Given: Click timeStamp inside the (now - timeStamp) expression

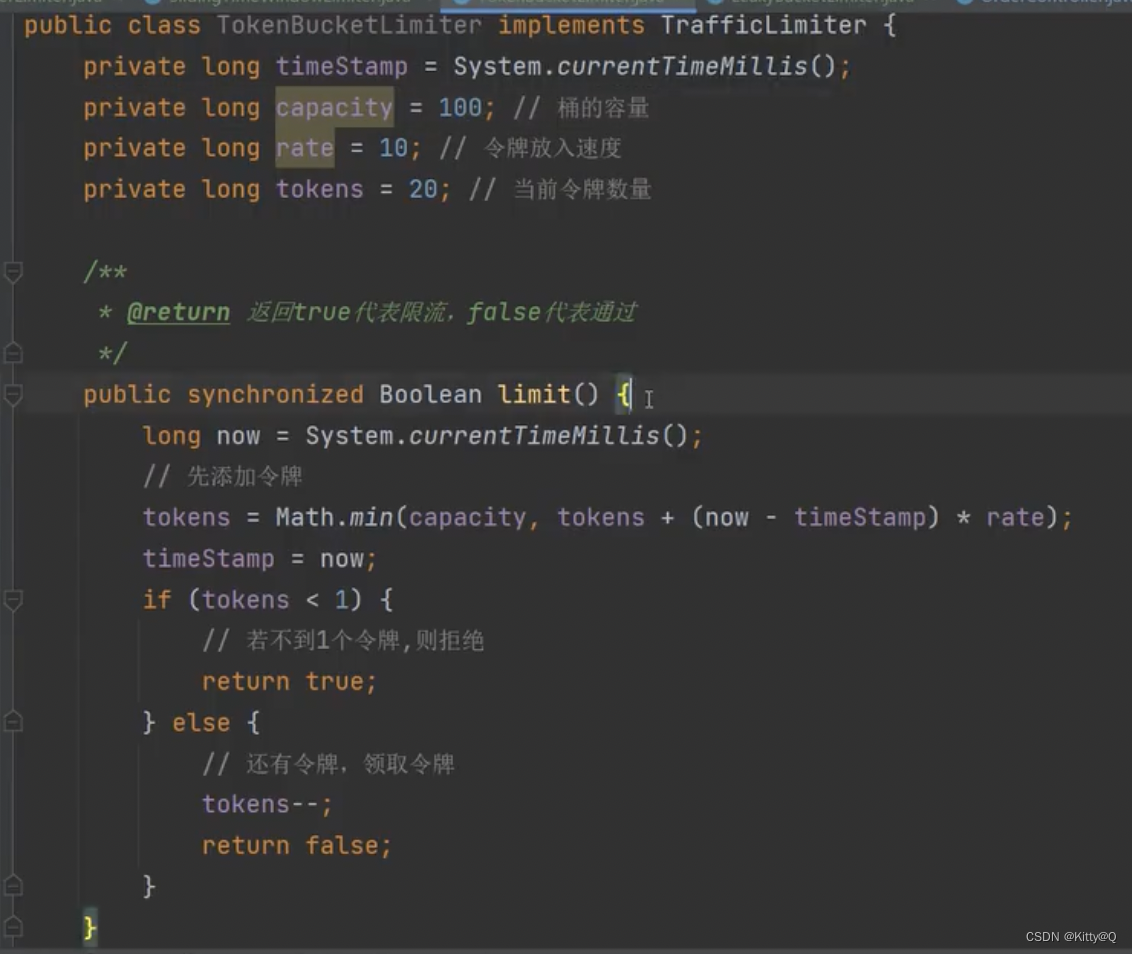Looking at the screenshot, I should [860, 518].
